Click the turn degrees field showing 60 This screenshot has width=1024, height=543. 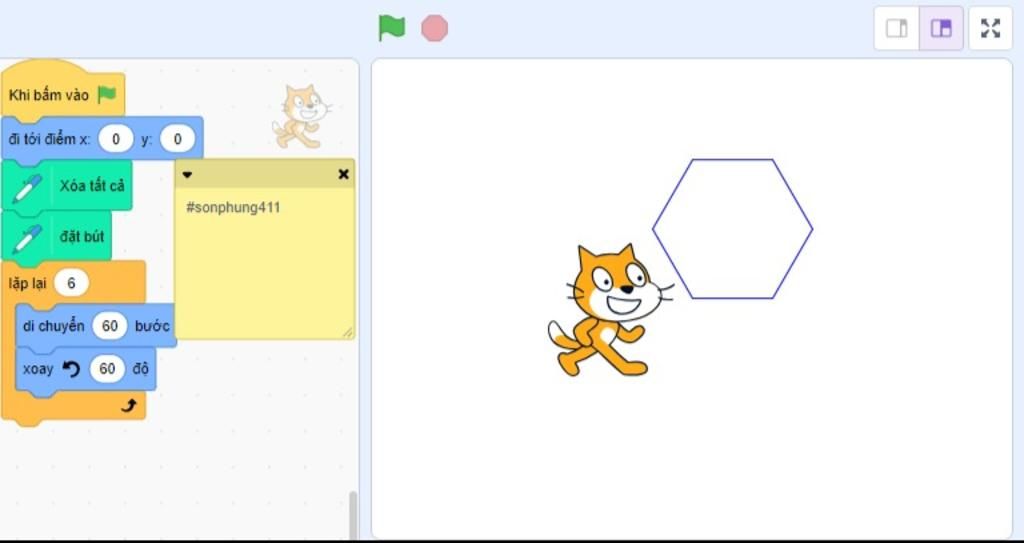pos(107,369)
